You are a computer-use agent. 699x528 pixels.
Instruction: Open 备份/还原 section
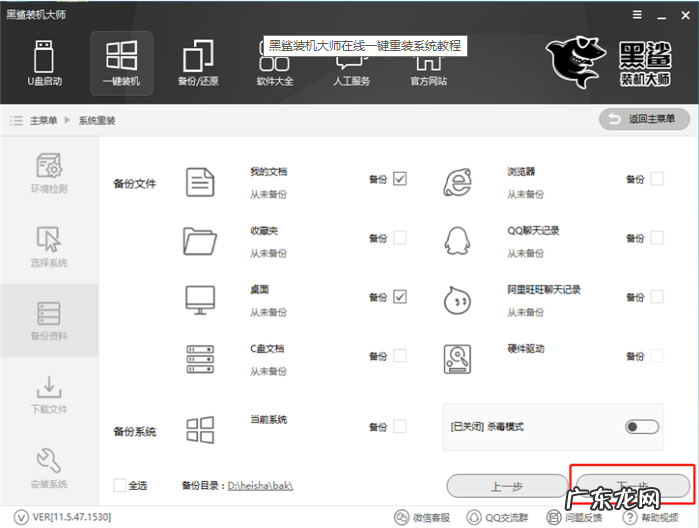tap(198, 63)
